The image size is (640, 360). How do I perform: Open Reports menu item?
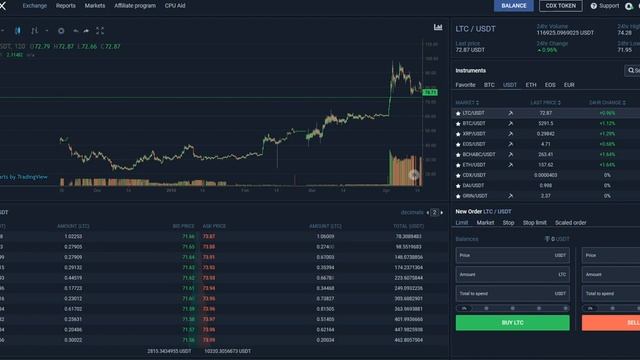click(66, 6)
